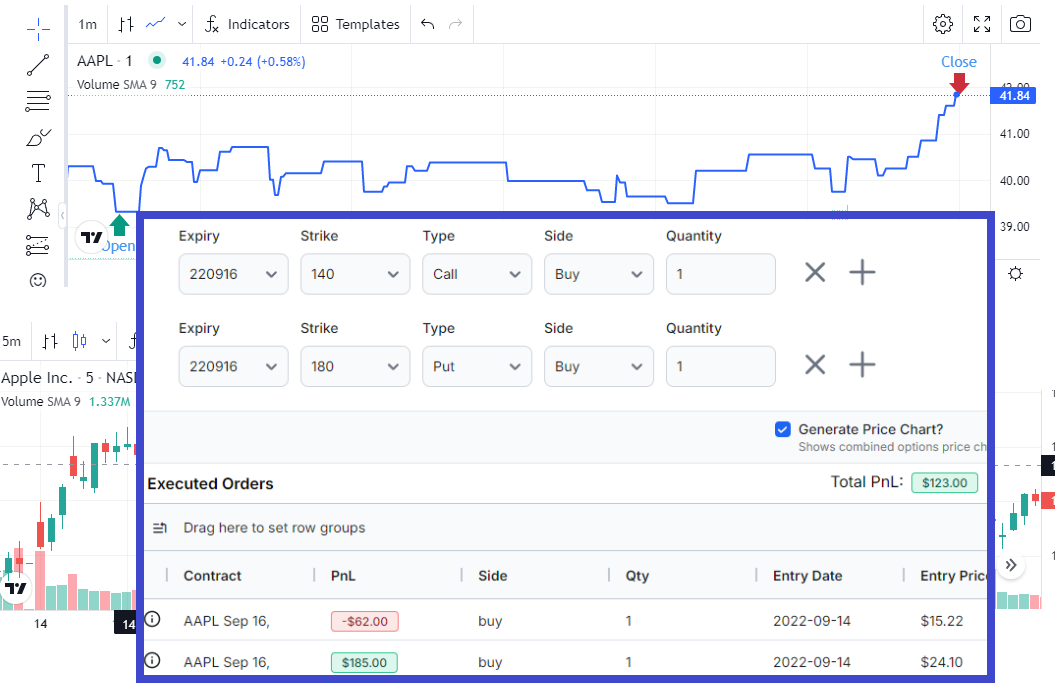This screenshot has height=683, width=1055.
Task: Open the Side dropdown in the Put row
Action: tap(599, 366)
